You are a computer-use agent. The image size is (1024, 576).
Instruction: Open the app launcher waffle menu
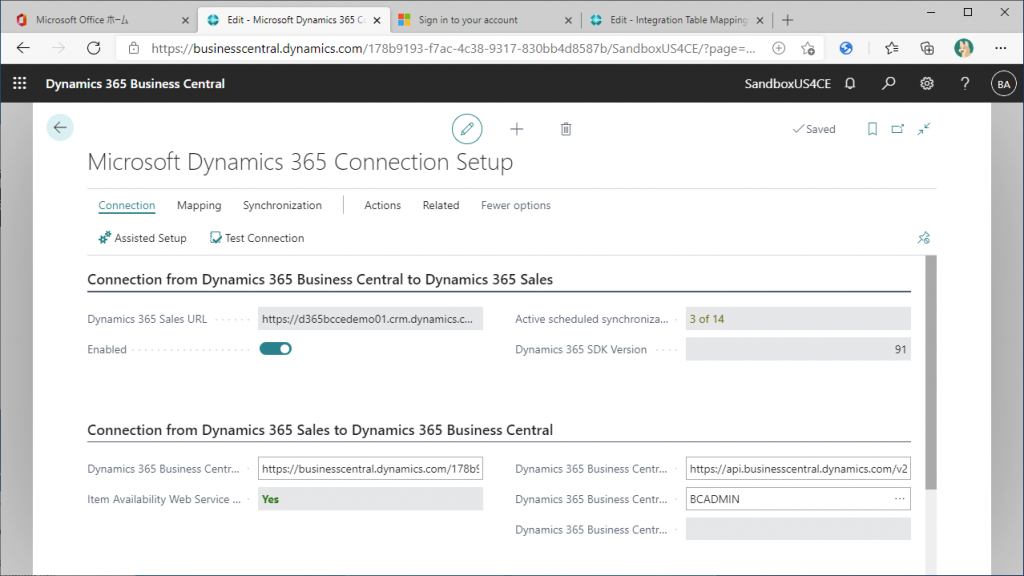[x=20, y=84]
